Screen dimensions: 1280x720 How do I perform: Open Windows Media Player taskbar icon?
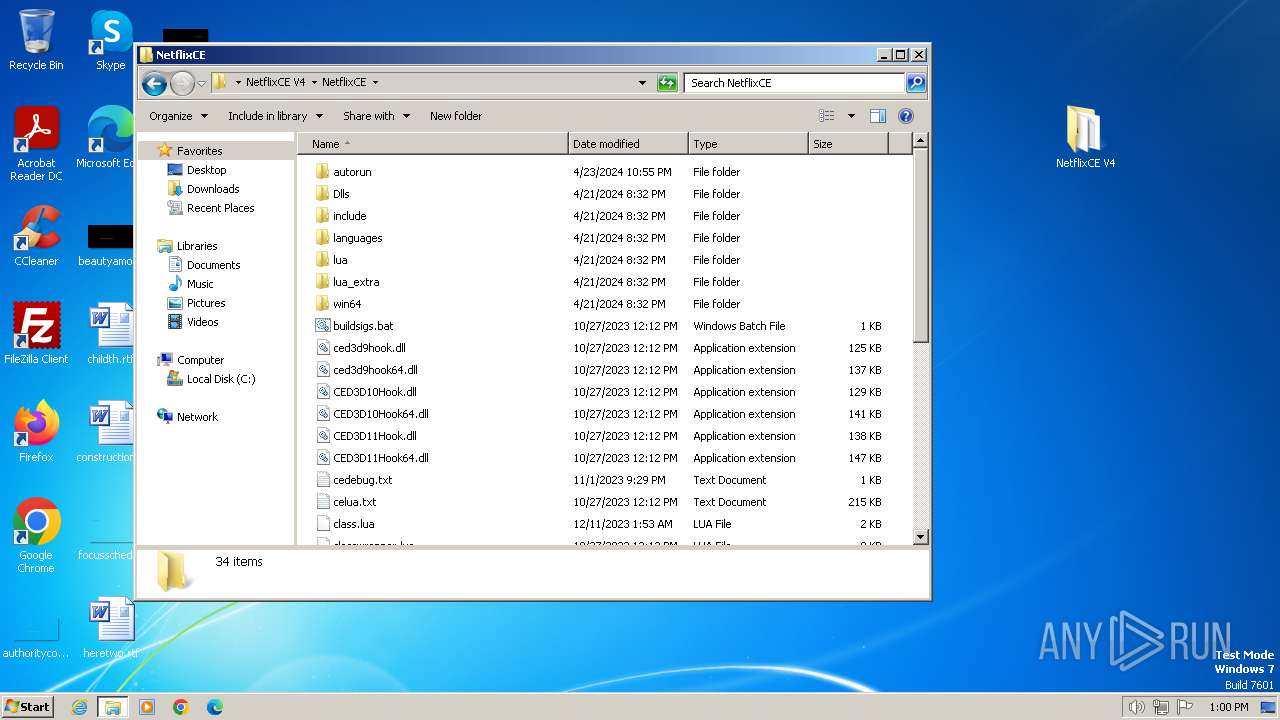coord(147,707)
